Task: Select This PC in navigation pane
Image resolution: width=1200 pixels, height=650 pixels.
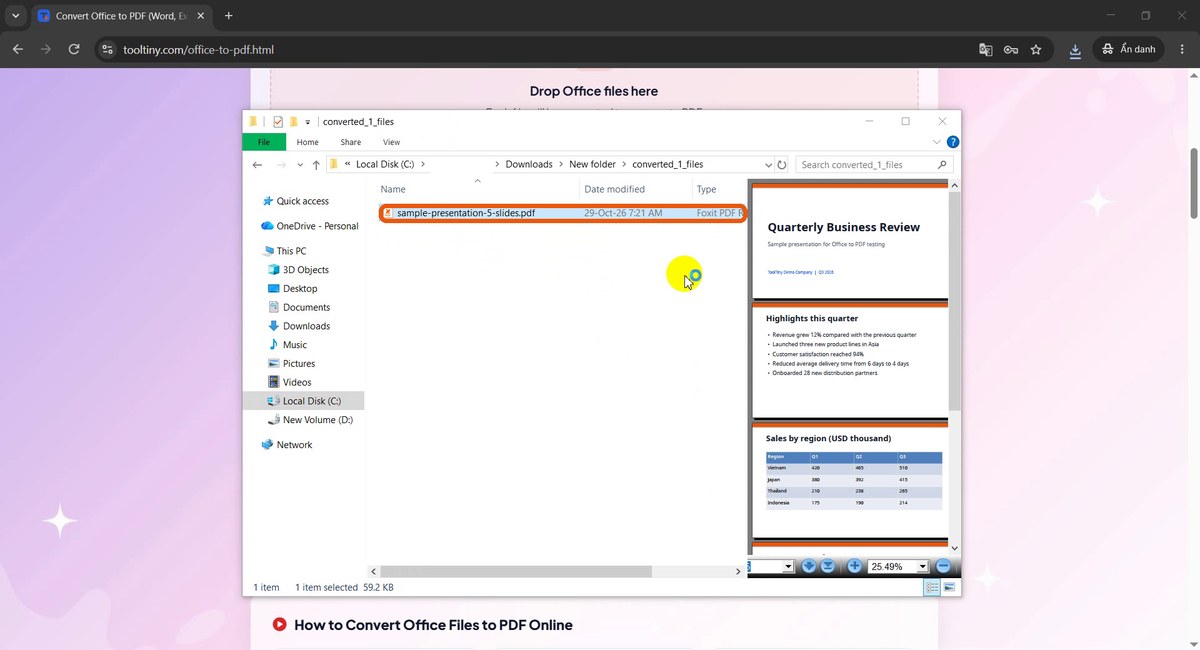Action: (x=284, y=251)
